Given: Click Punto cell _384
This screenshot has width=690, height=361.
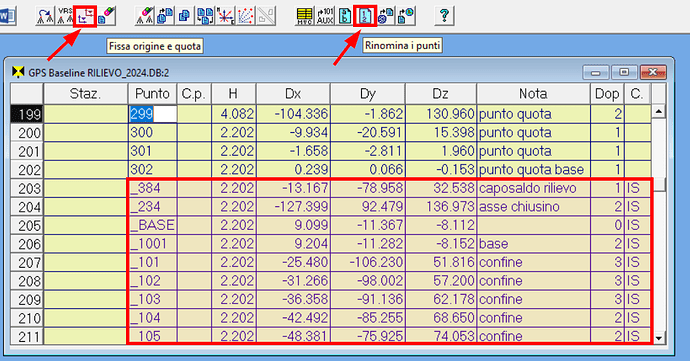Looking at the screenshot, I should pyautogui.click(x=152, y=188).
